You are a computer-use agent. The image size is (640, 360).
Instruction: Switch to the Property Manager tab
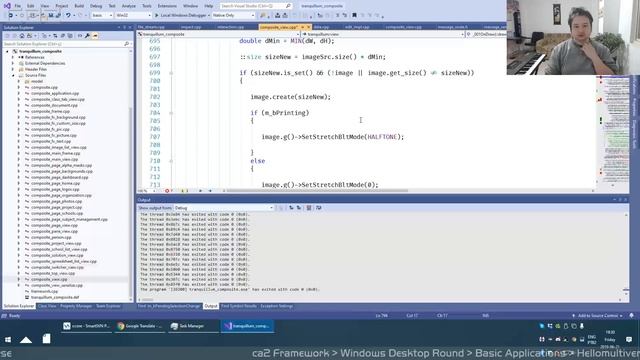click(x=76, y=306)
